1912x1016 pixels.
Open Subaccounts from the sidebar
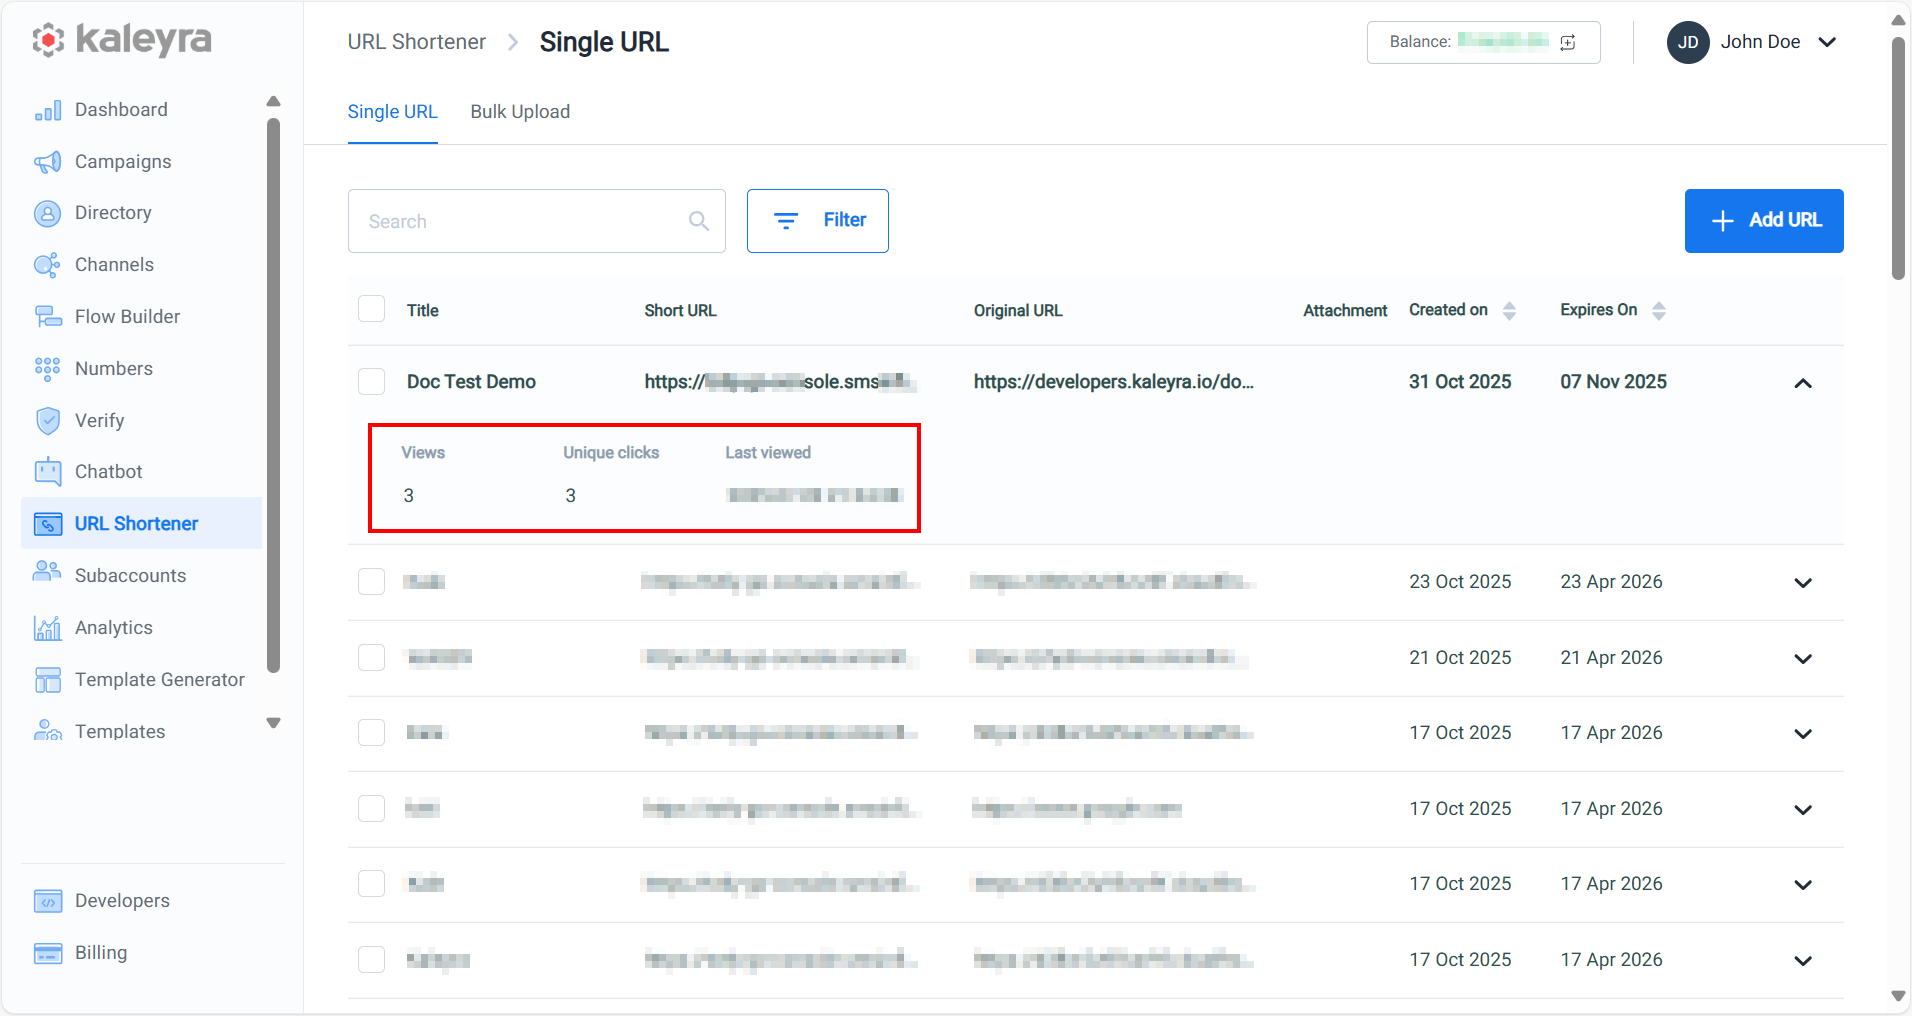click(x=130, y=576)
